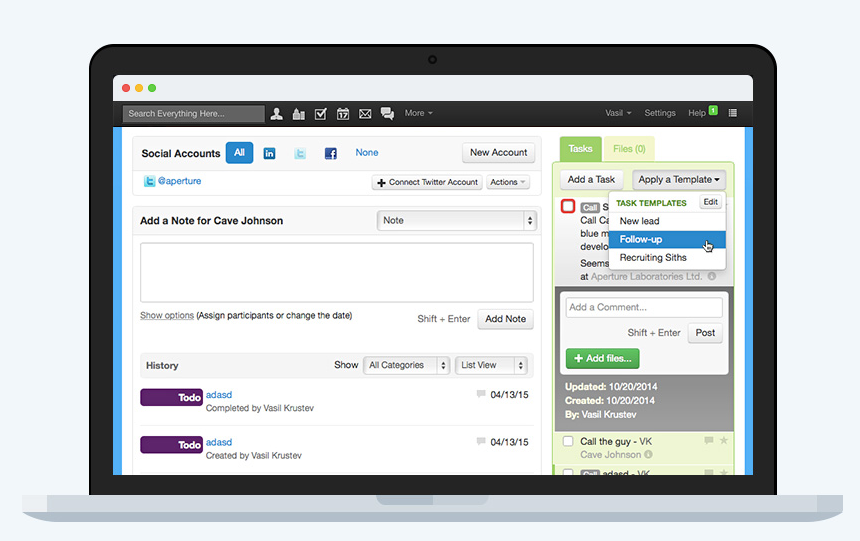Check the Call the guy - VK task
The height and width of the screenshot is (541, 860).
(x=568, y=441)
